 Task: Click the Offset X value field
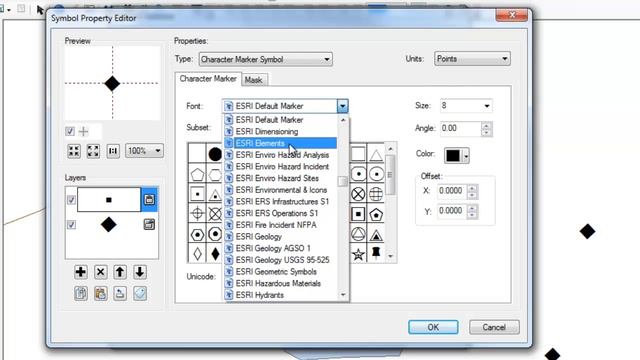[x=452, y=191]
